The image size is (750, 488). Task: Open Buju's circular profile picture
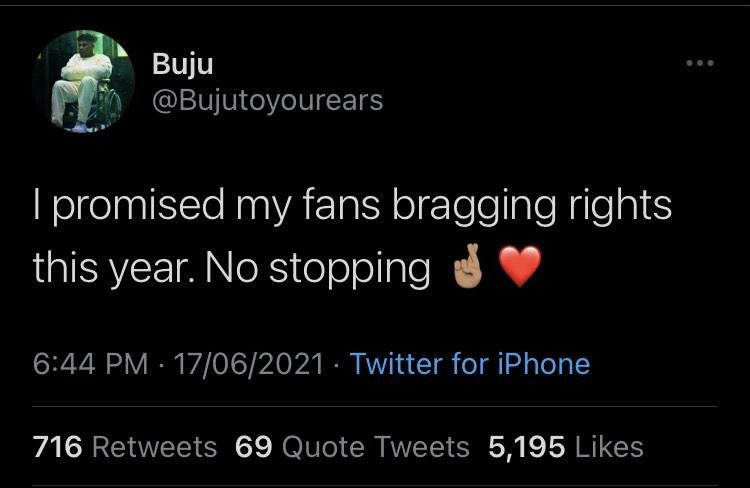pyautogui.click(x=84, y=81)
